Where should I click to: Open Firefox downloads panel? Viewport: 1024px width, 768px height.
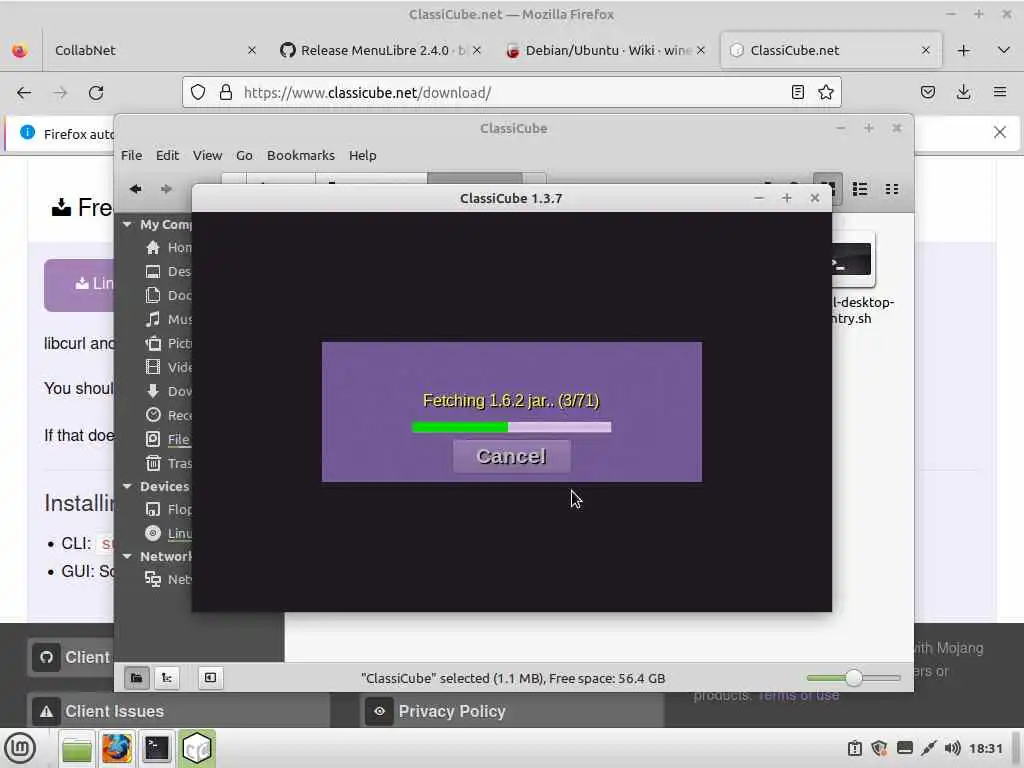(963, 93)
